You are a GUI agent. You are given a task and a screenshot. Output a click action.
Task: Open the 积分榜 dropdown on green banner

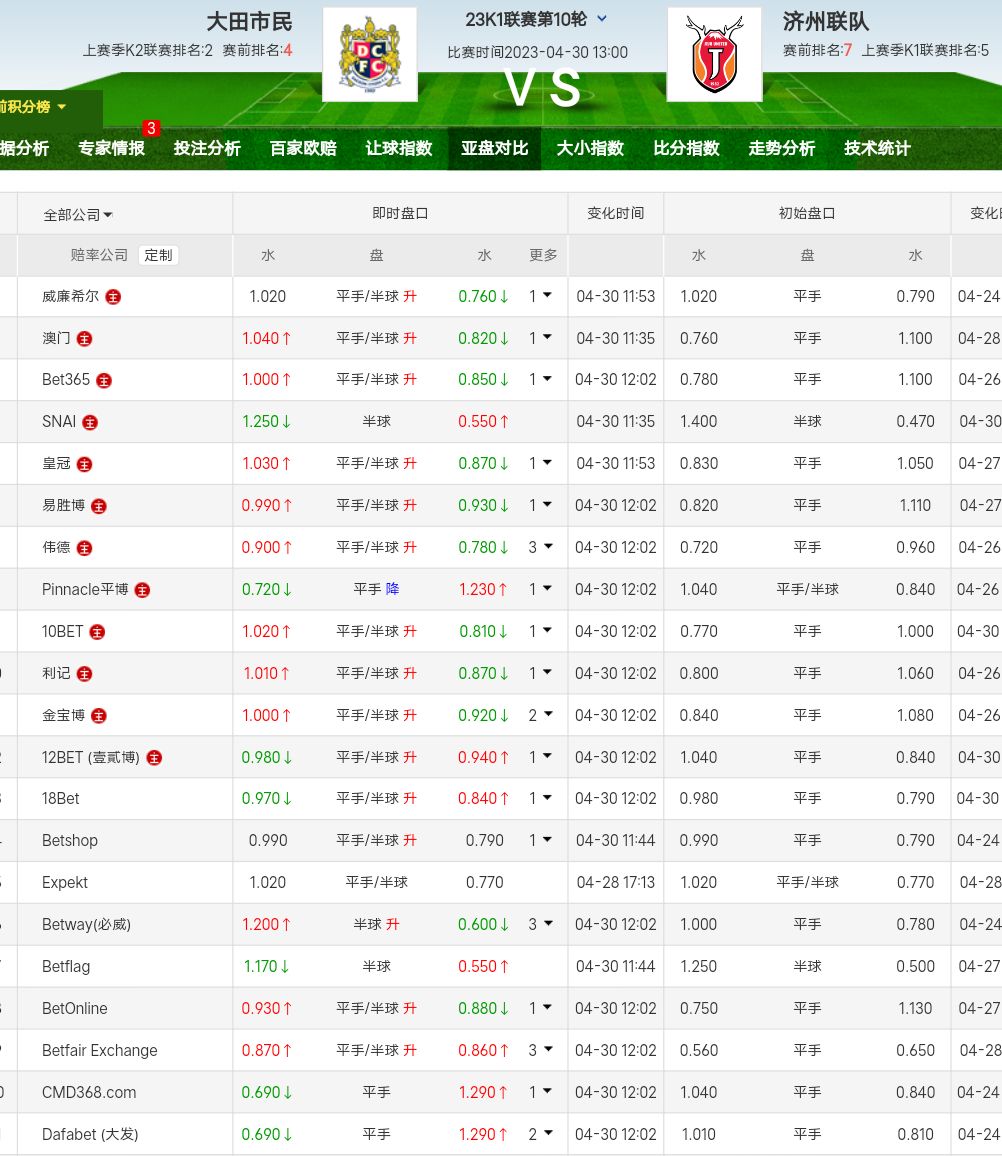coord(35,107)
